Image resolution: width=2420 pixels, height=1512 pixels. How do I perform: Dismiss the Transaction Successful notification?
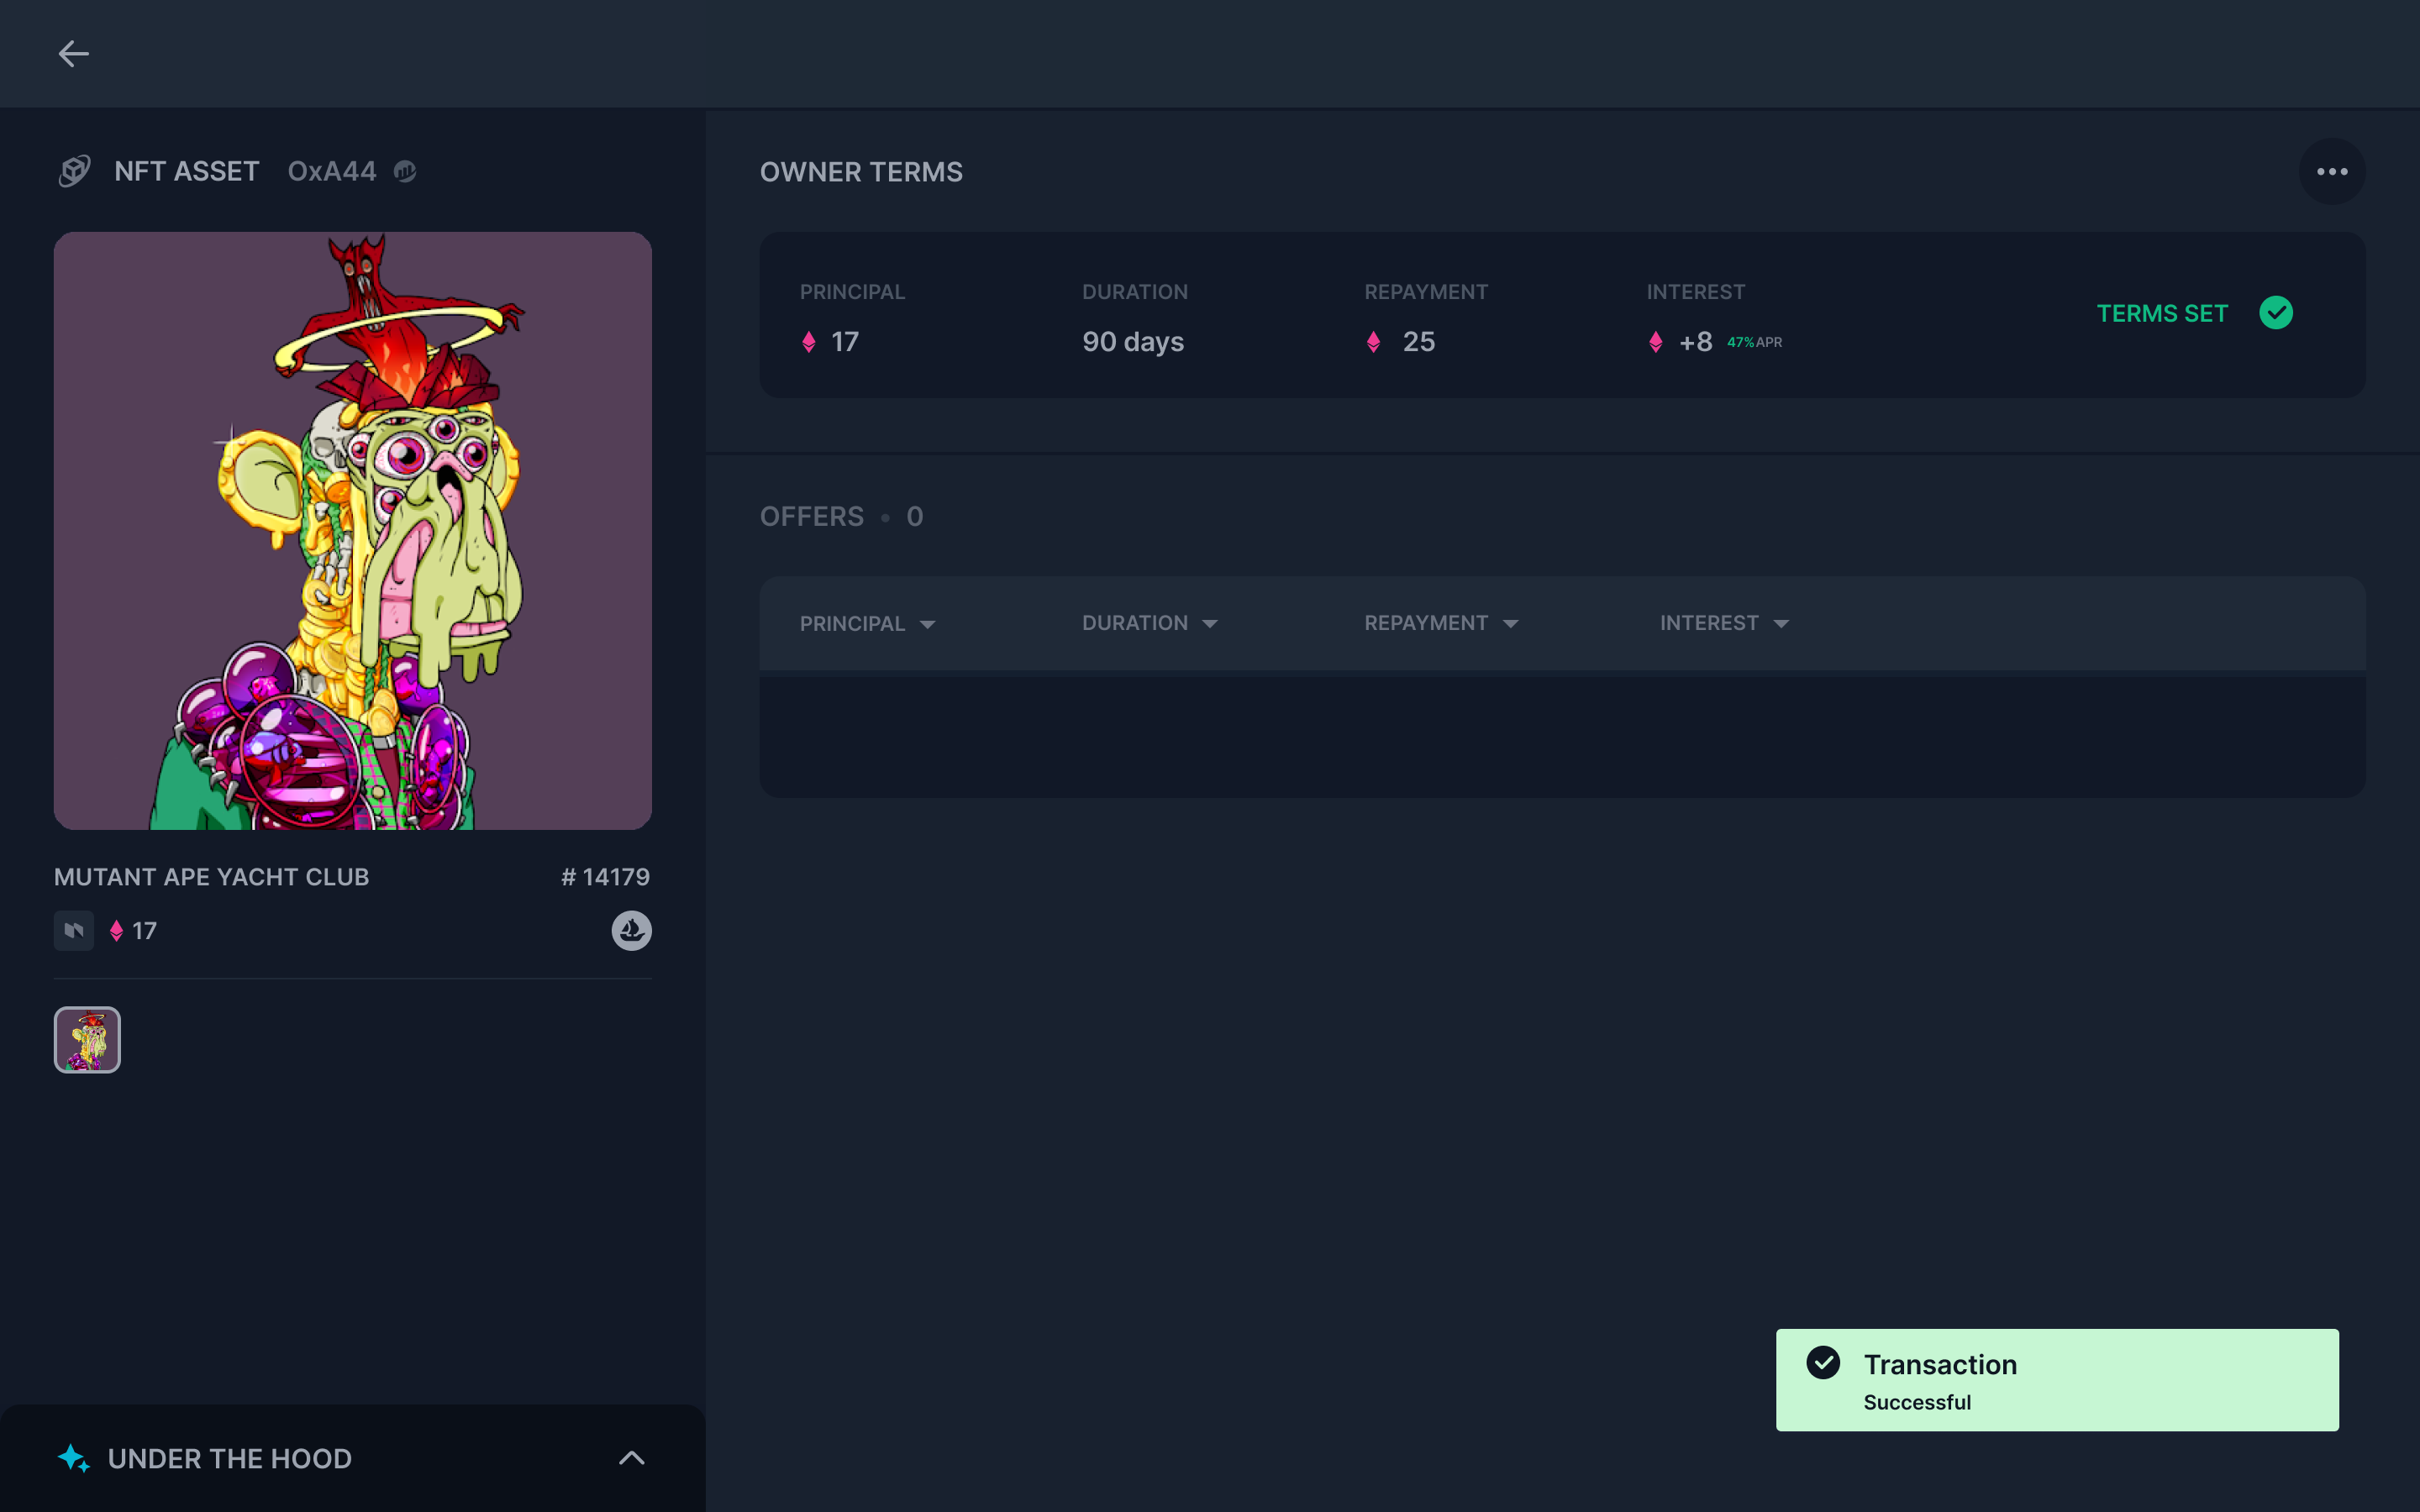2056,1380
